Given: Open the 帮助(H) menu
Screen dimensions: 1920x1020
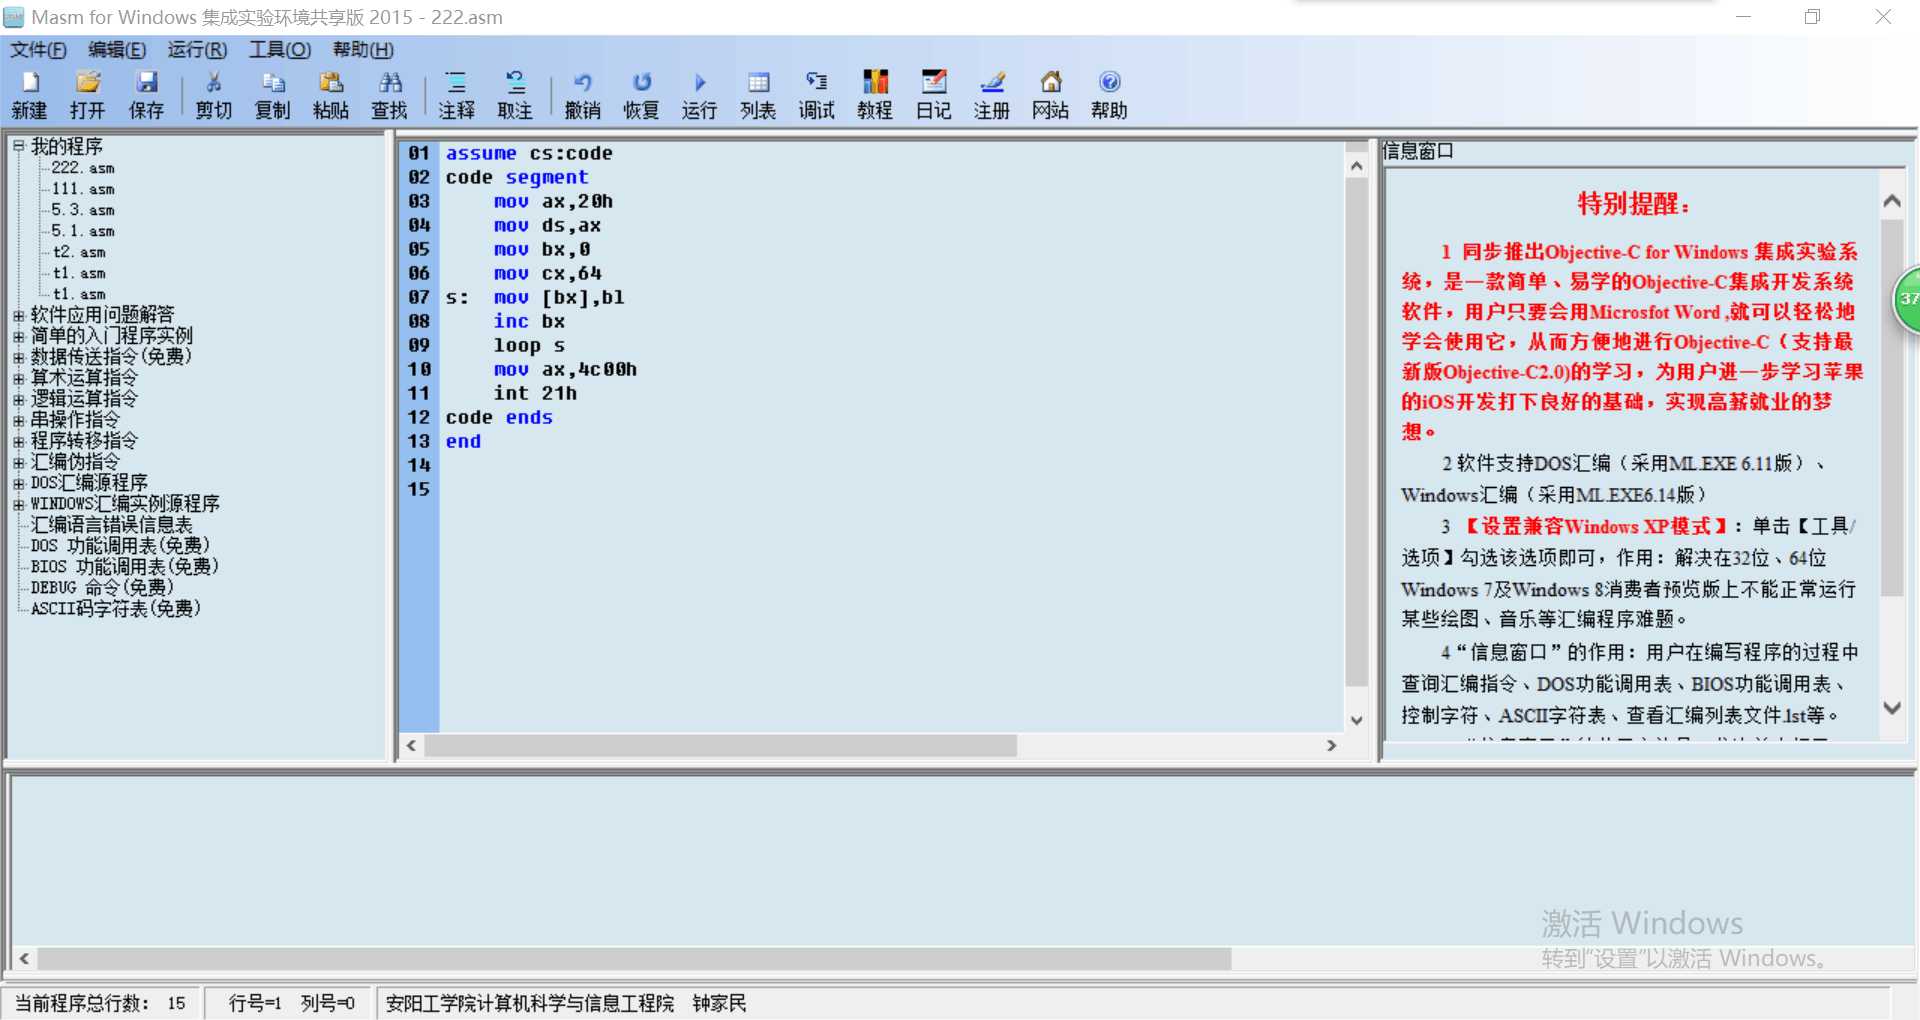Looking at the screenshot, I should [x=363, y=50].
